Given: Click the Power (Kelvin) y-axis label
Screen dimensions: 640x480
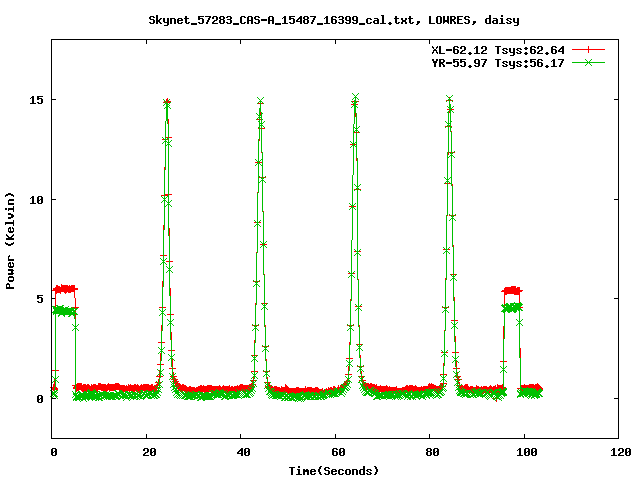Looking at the screenshot, I should click(10, 241).
